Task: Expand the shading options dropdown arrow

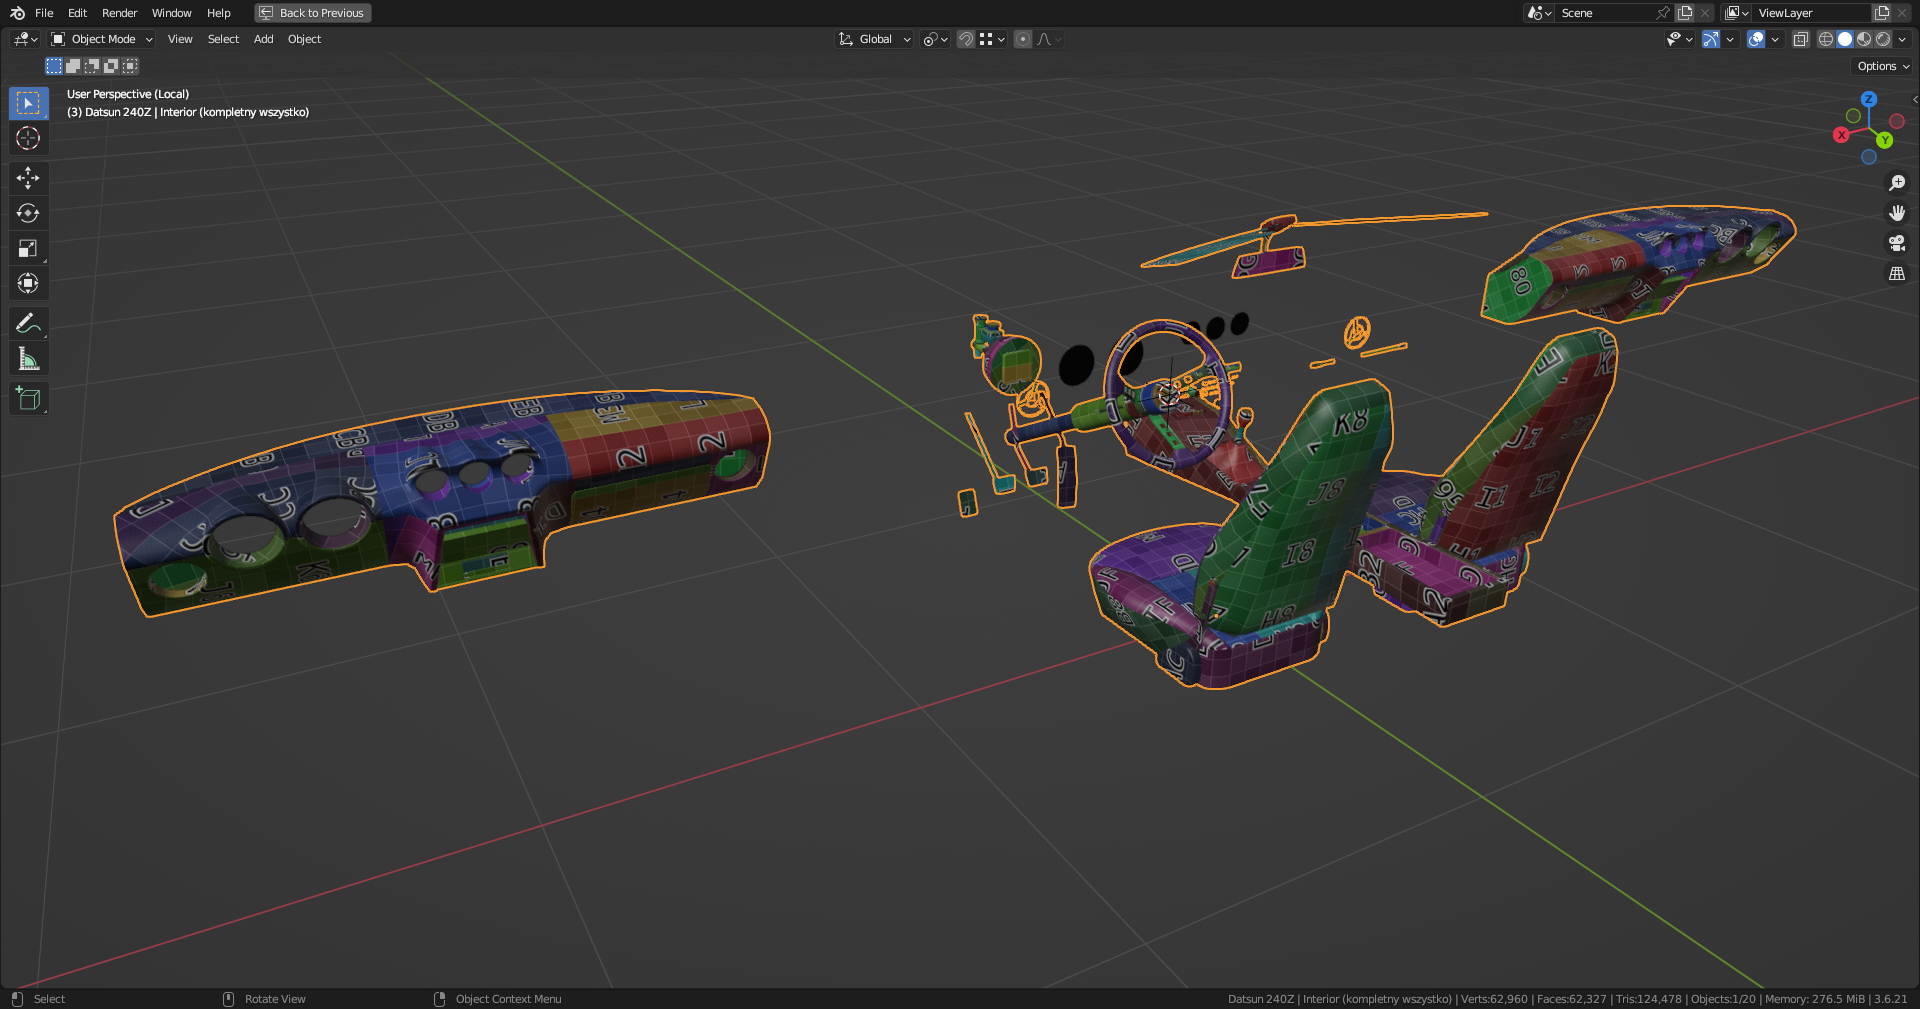Action: (1902, 39)
